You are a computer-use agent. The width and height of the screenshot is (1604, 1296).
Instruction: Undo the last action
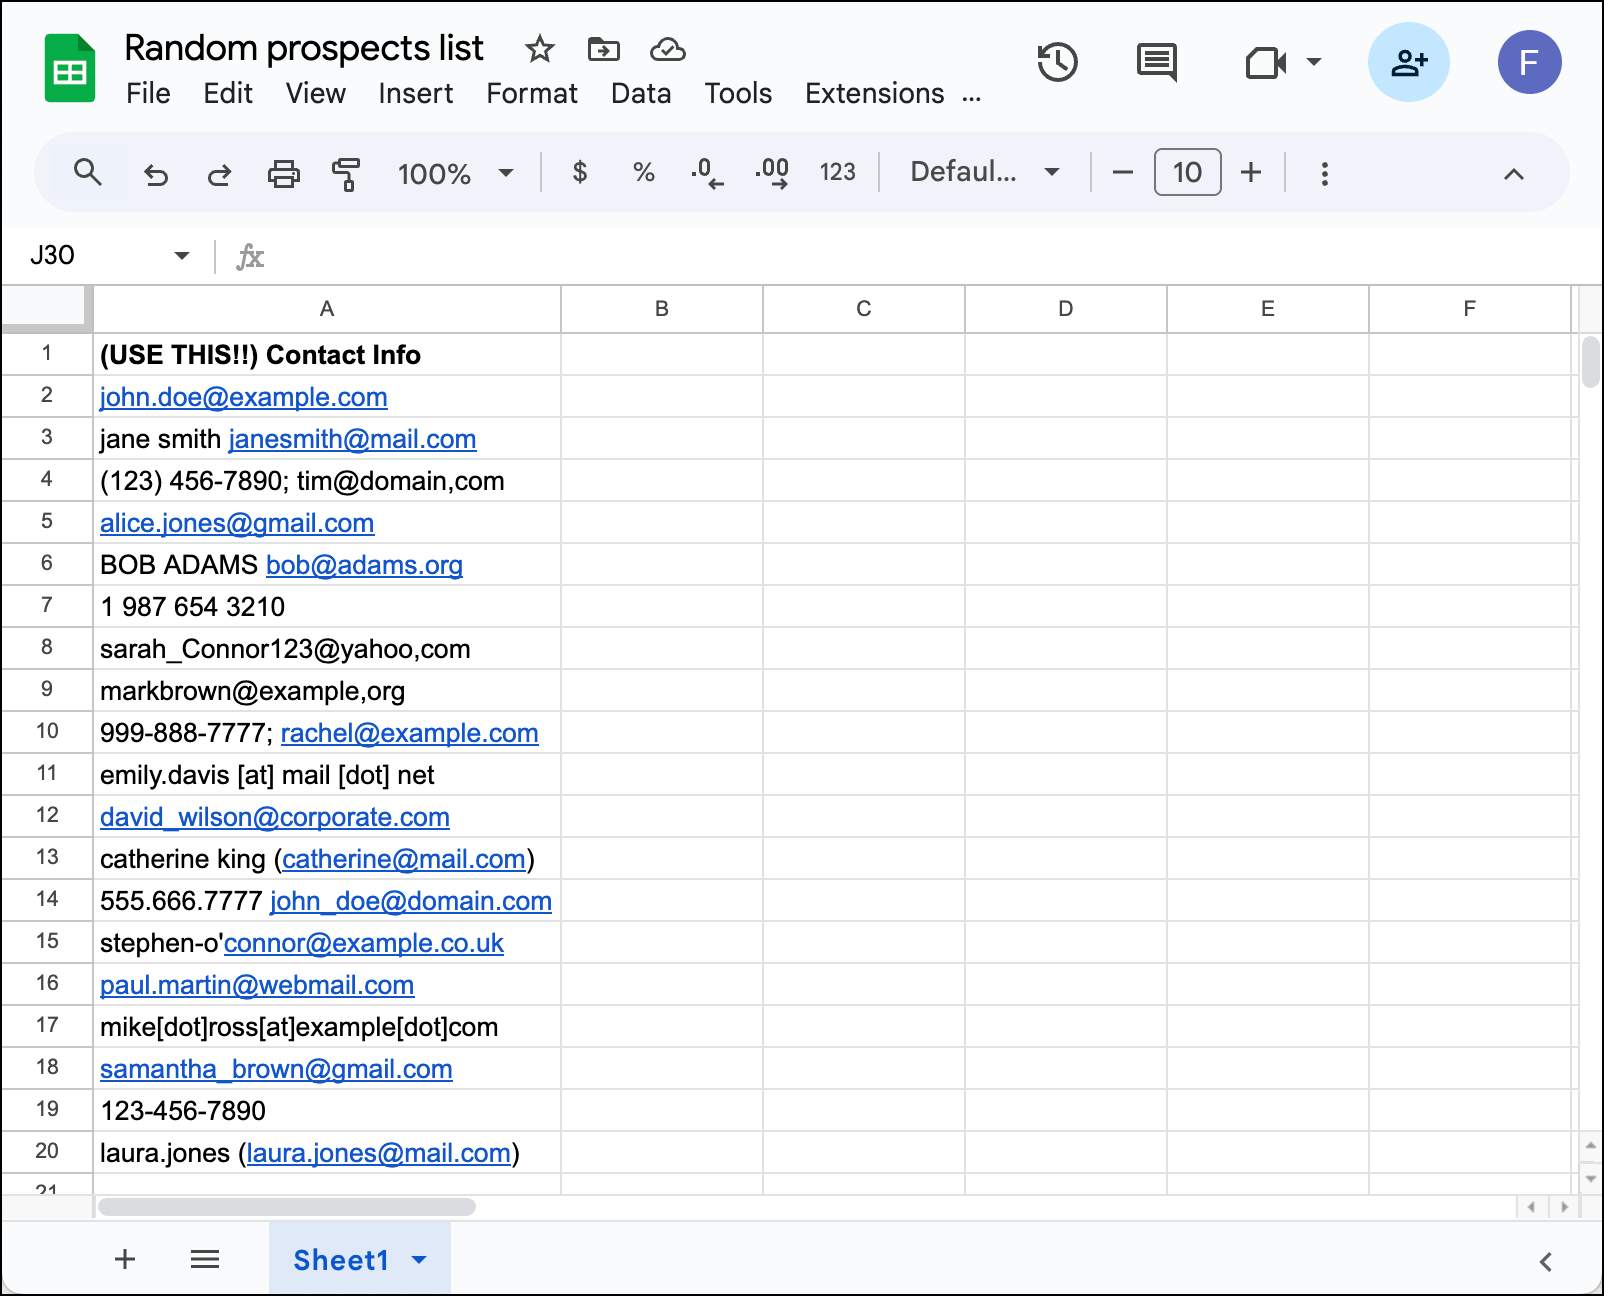156,174
